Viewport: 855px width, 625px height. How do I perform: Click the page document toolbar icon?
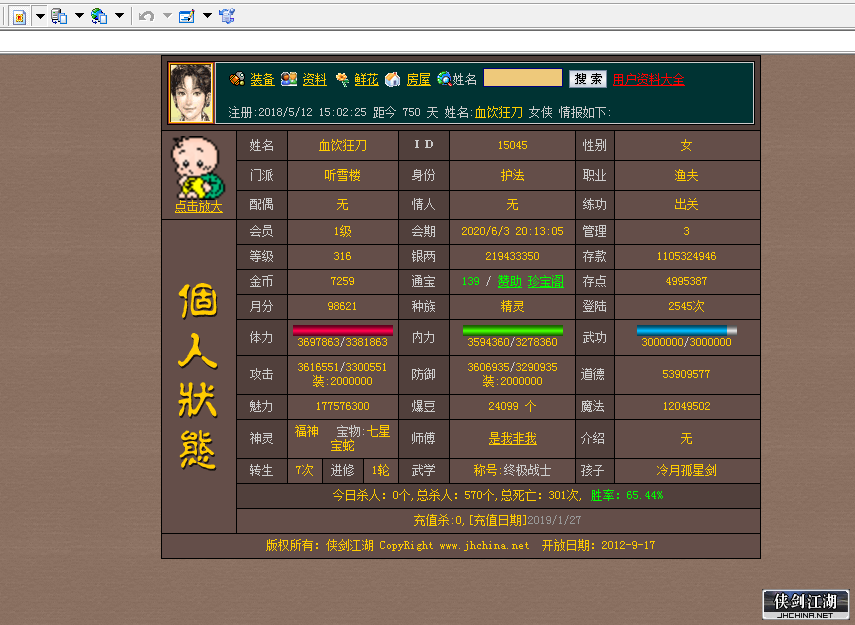coord(20,17)
